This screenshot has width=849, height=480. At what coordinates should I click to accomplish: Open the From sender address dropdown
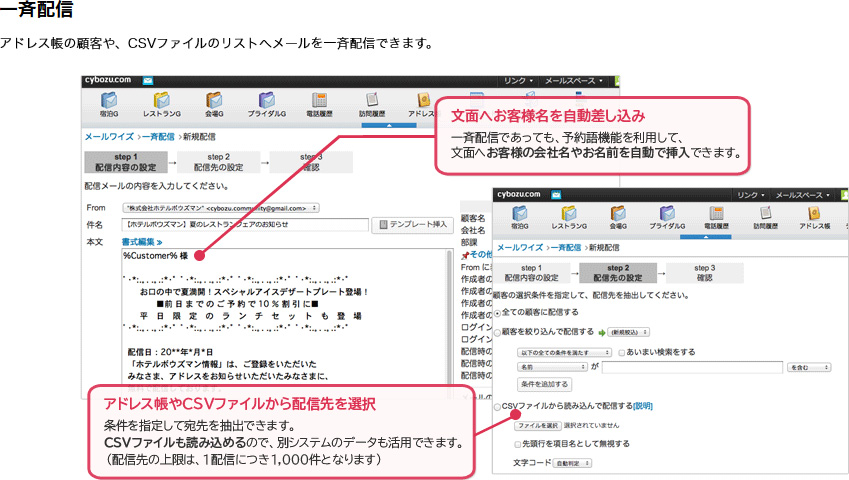coord(220,207)
